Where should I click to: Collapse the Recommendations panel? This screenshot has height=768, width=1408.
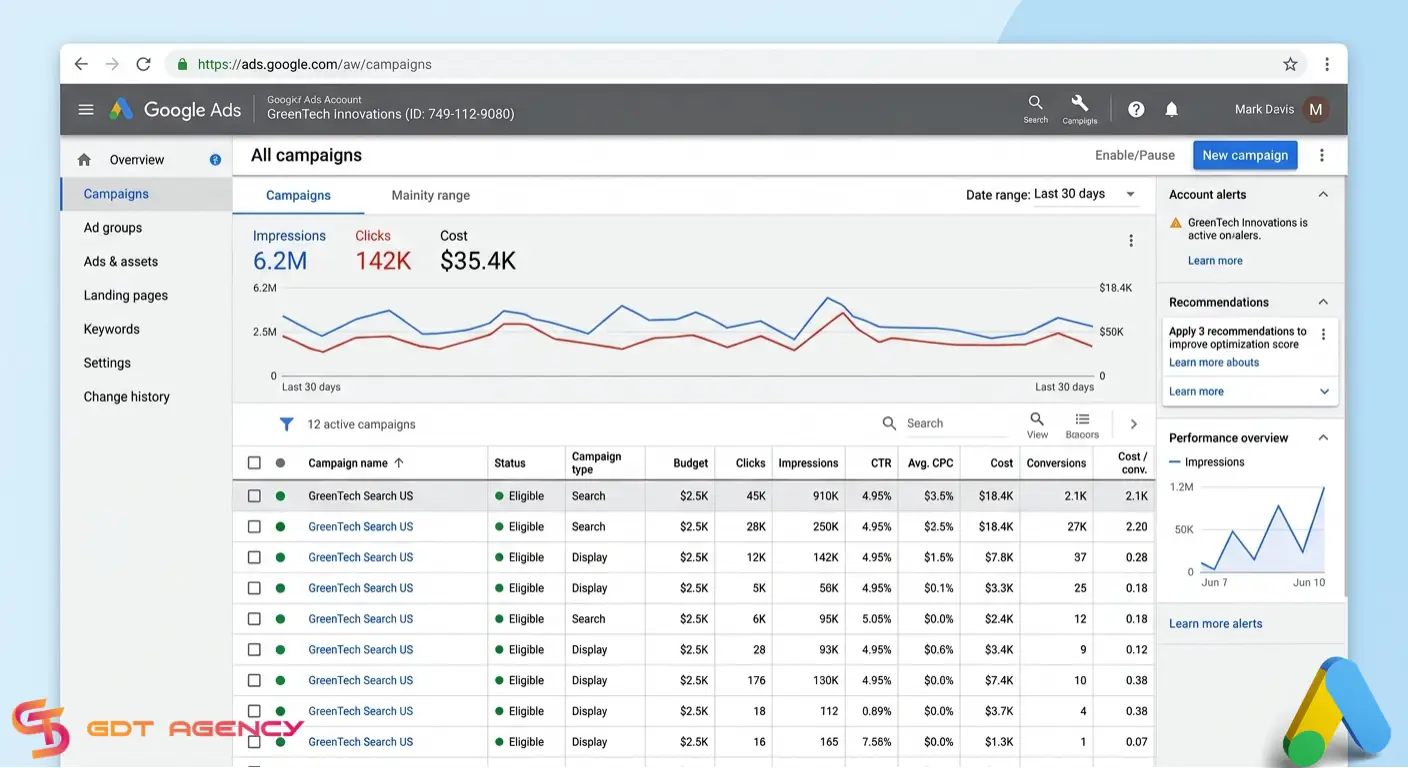(1323, 302)
